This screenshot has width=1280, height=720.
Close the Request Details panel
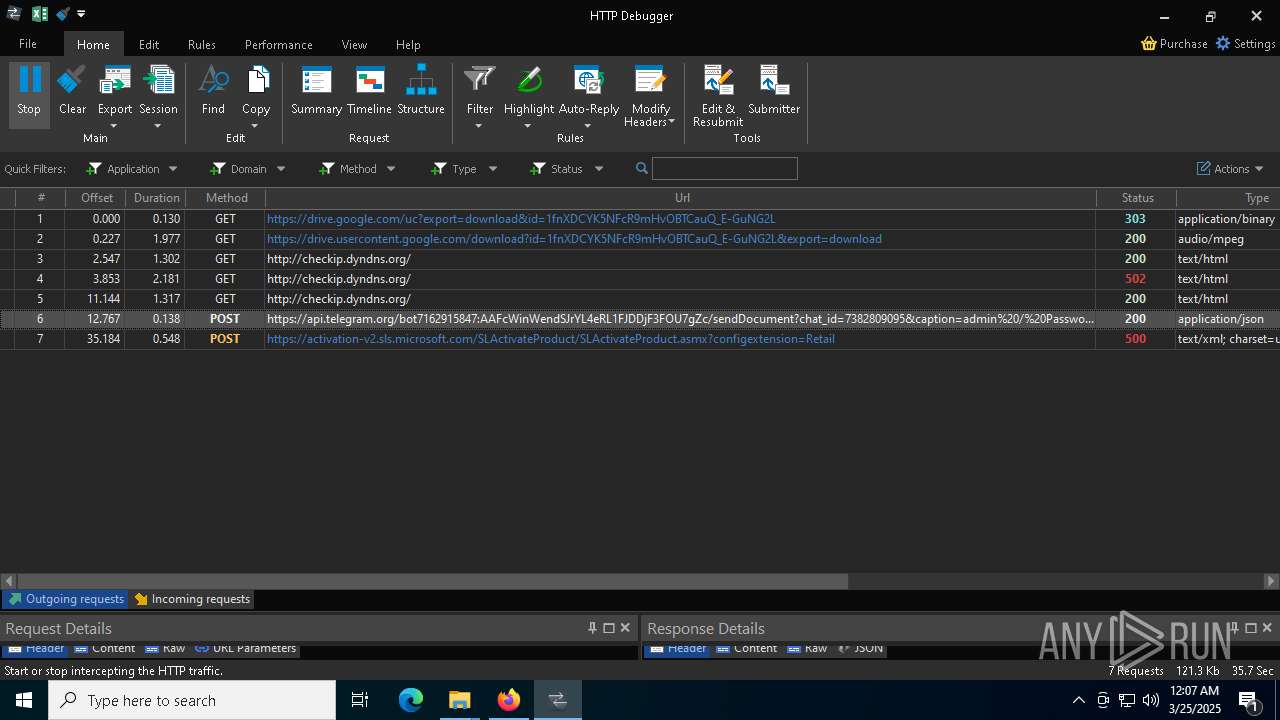625,628
